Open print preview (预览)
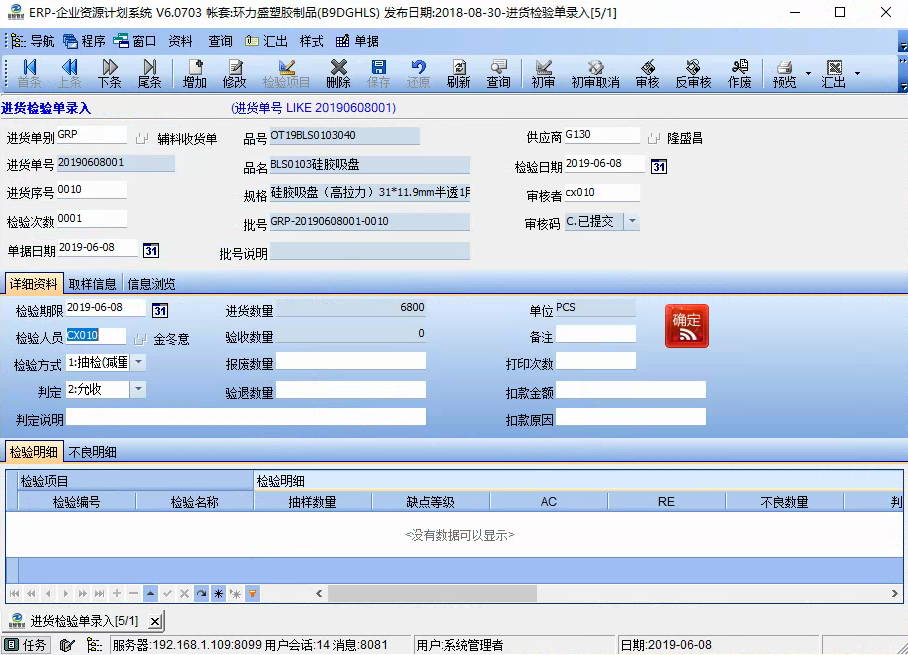Viewport: 908px width, 655px height. 785,74
